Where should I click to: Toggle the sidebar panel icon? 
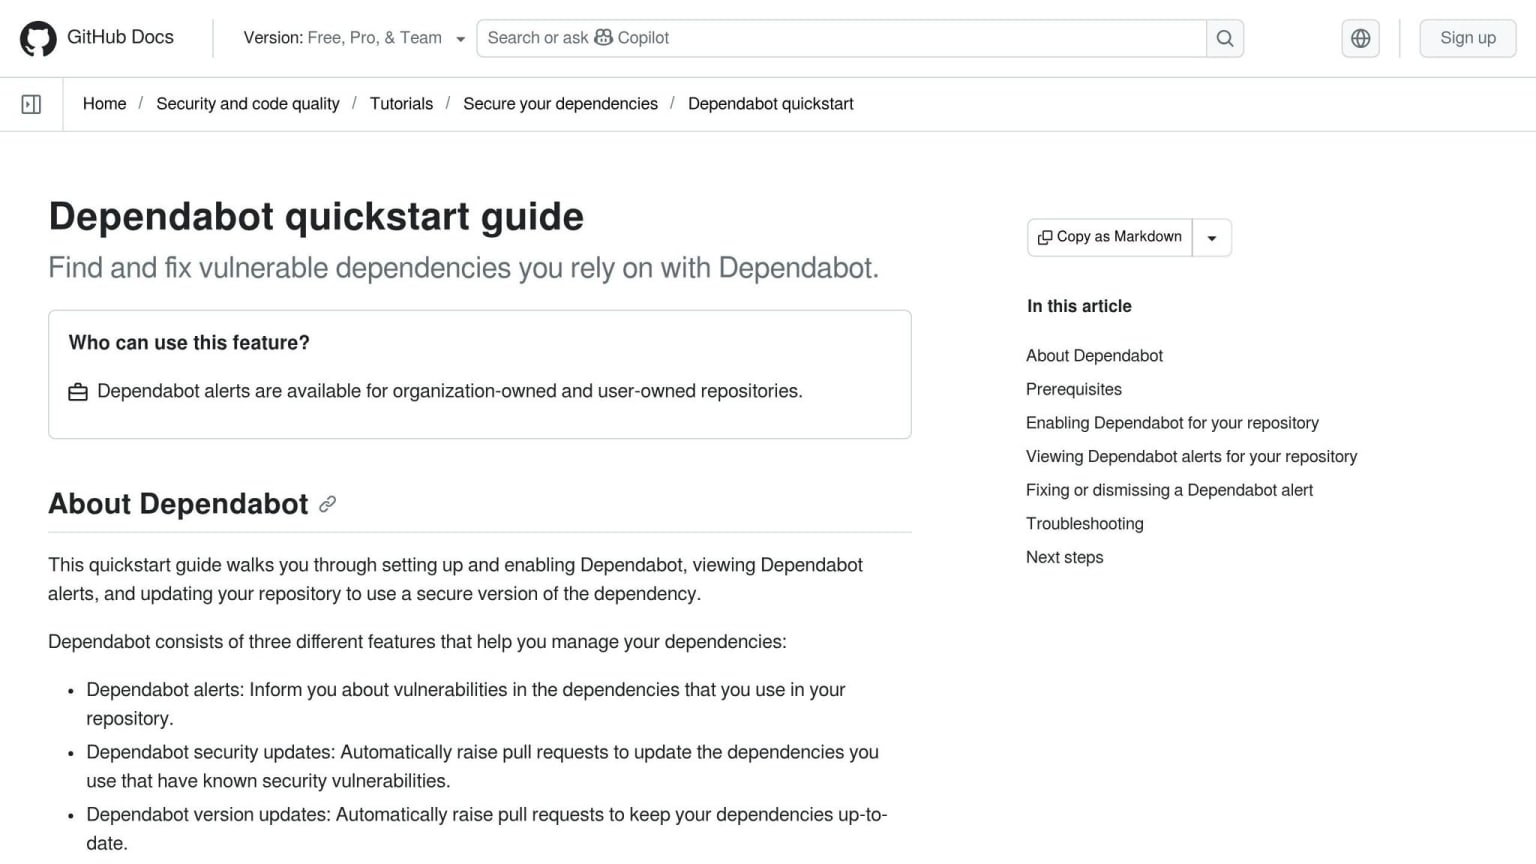pyautogui.click(x=31, y=104)
